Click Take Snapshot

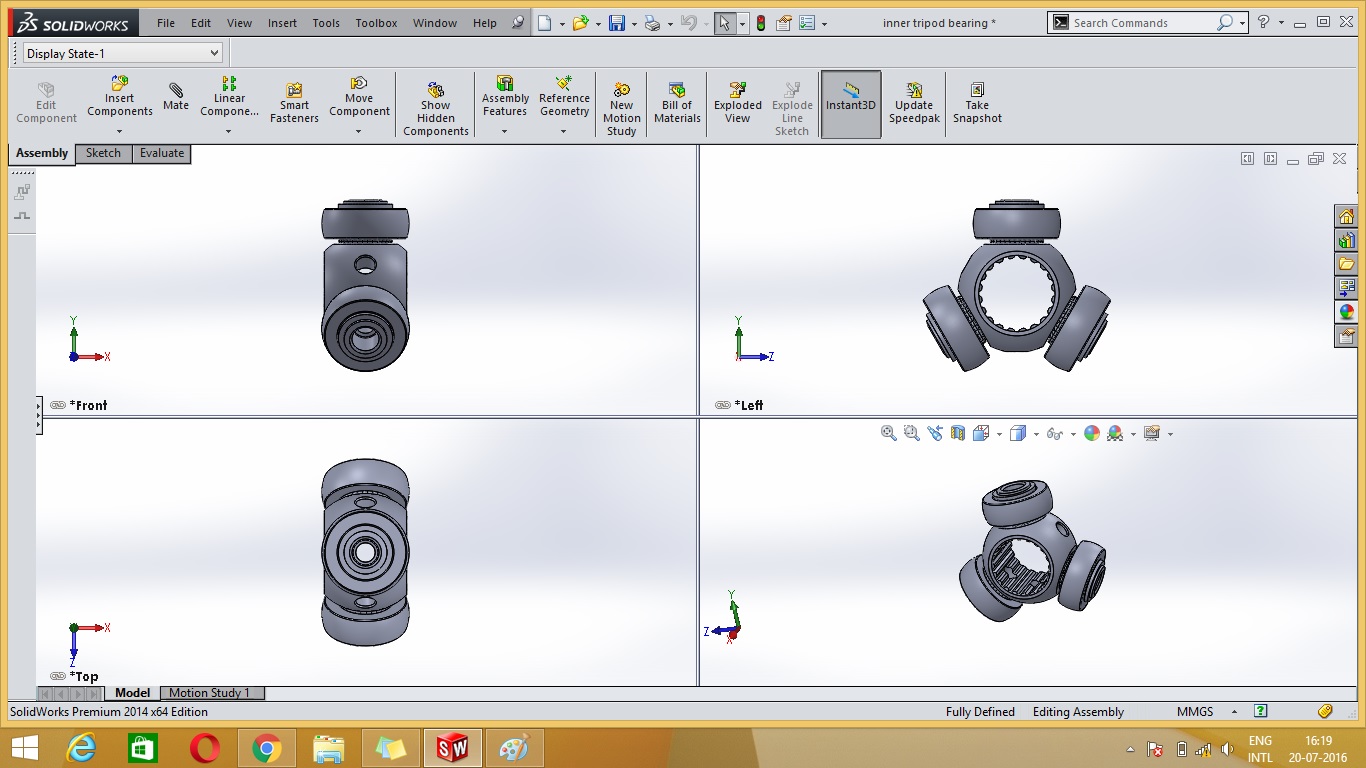[x=977, y=104]
